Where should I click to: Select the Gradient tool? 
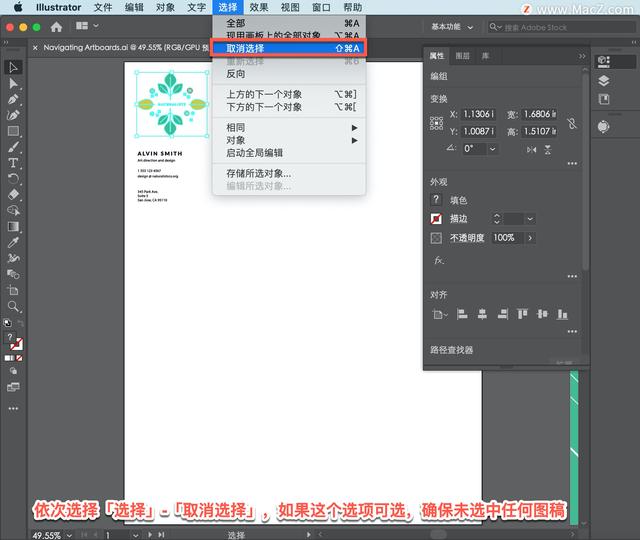point(13,227)
